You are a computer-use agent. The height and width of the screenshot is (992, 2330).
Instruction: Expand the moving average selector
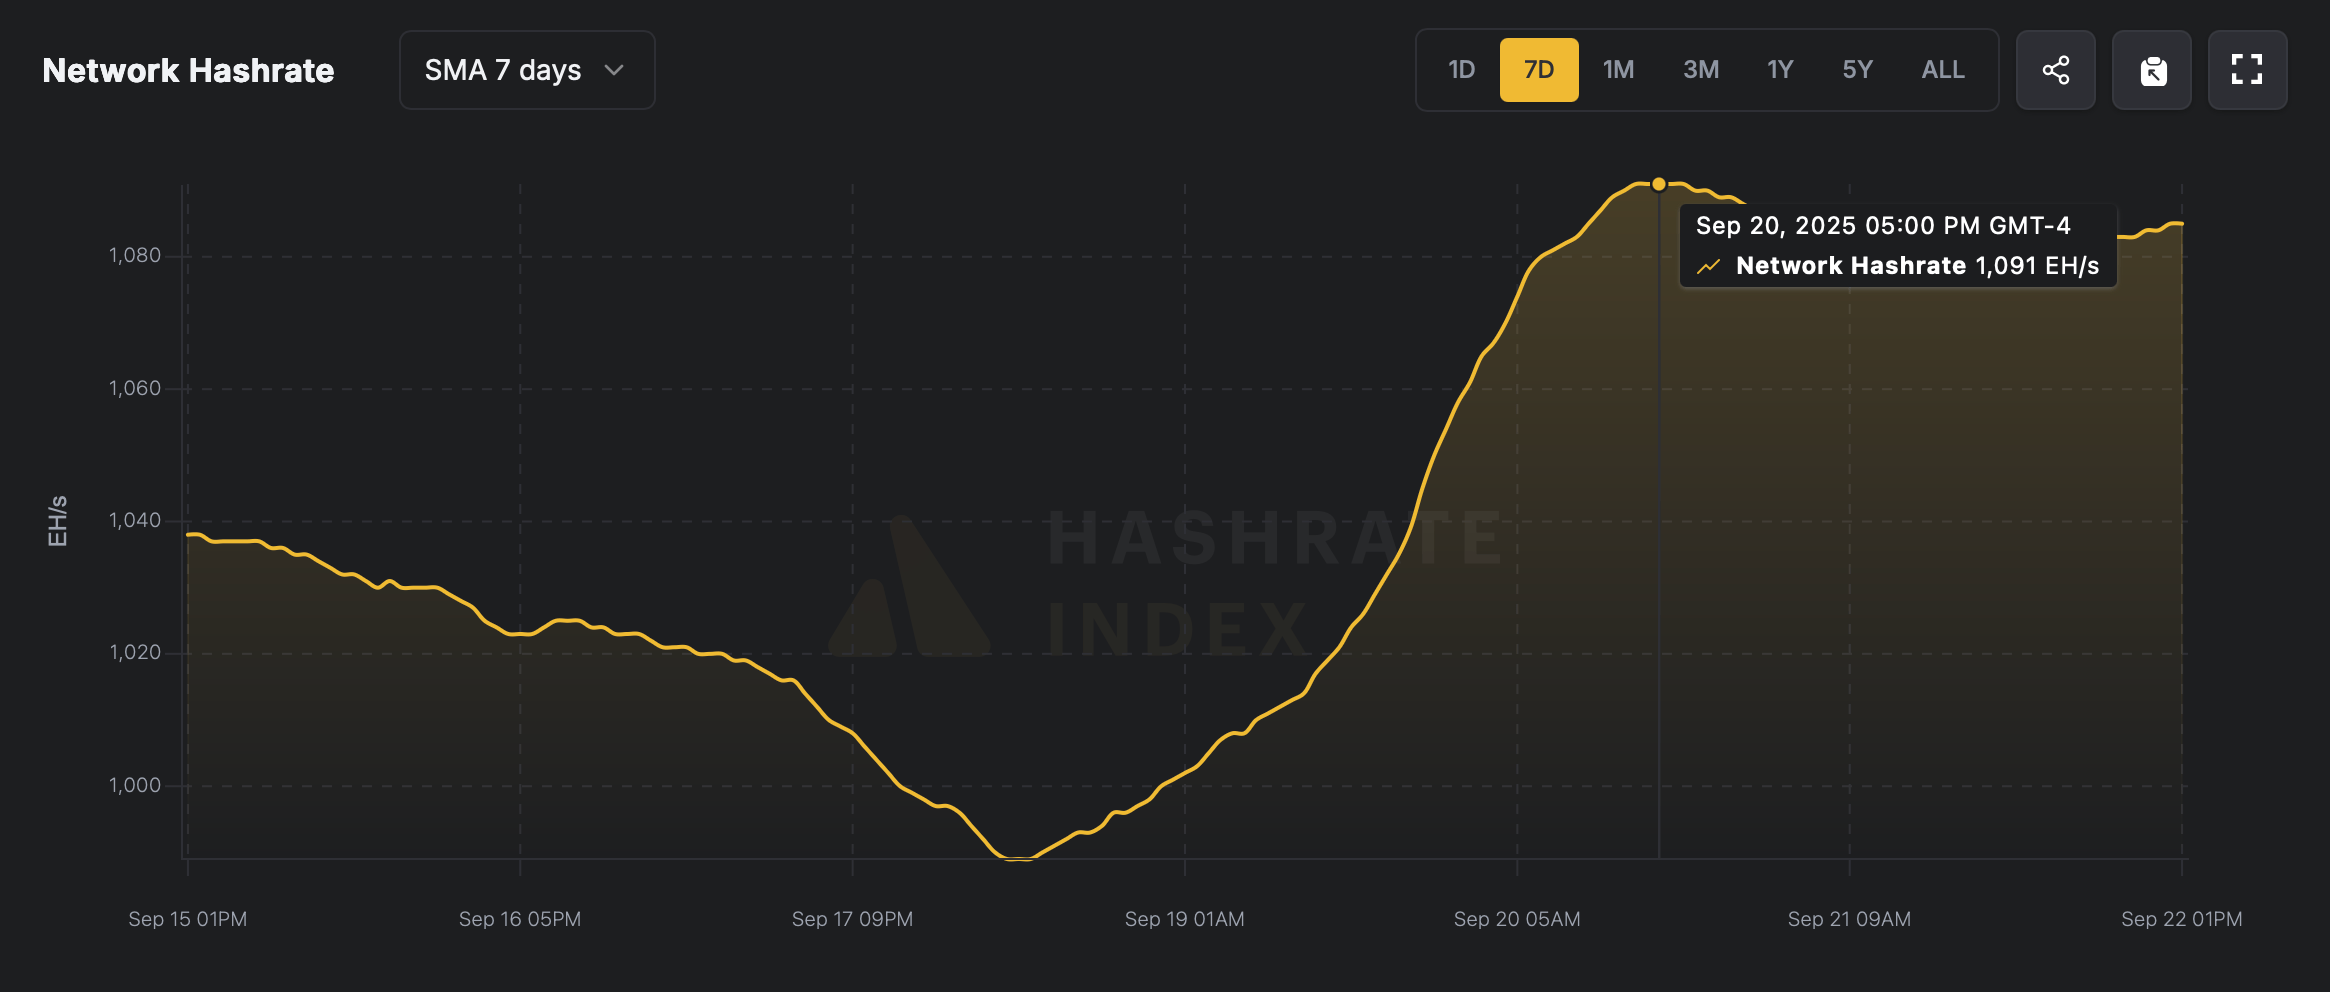527,70
